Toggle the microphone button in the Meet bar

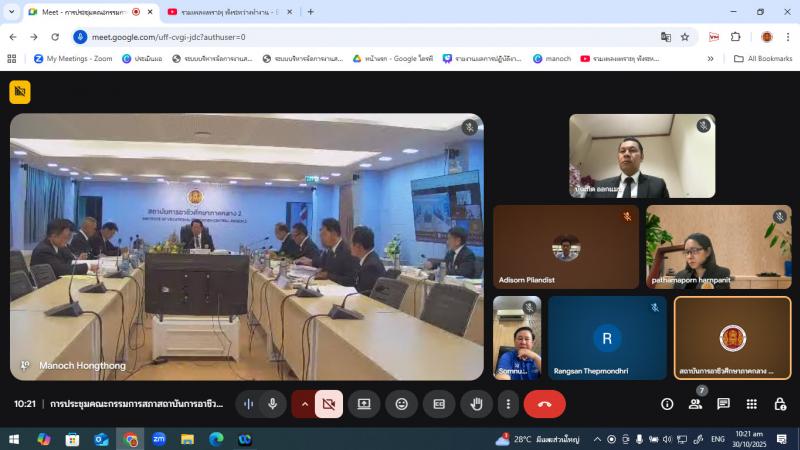click(272, 404)
